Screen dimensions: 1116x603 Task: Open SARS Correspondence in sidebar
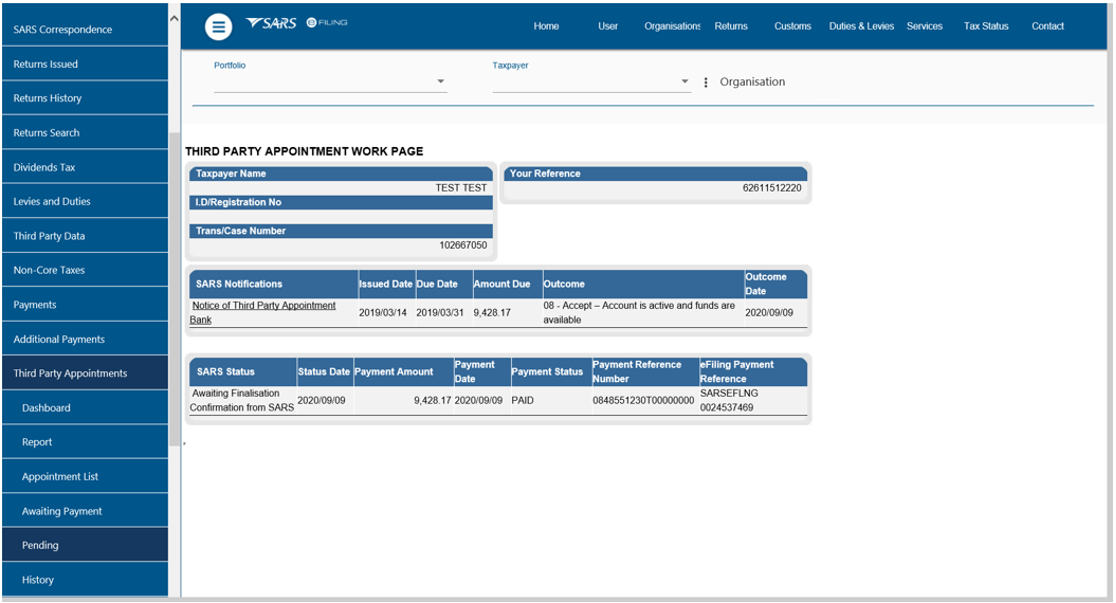[x=62, y=30]
